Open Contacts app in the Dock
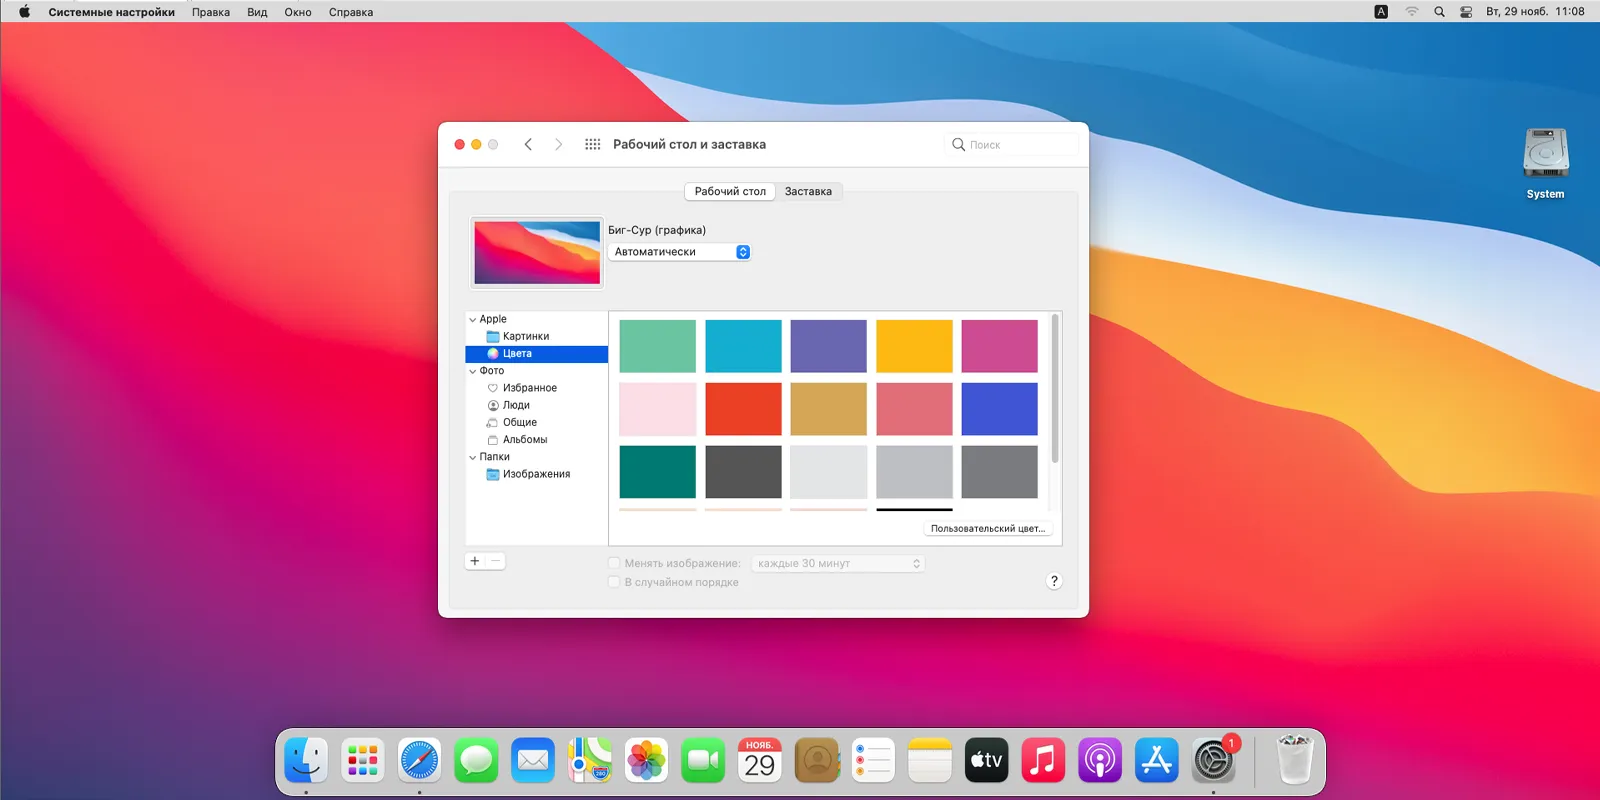1600x800 pixels. [x=817, y=762]
